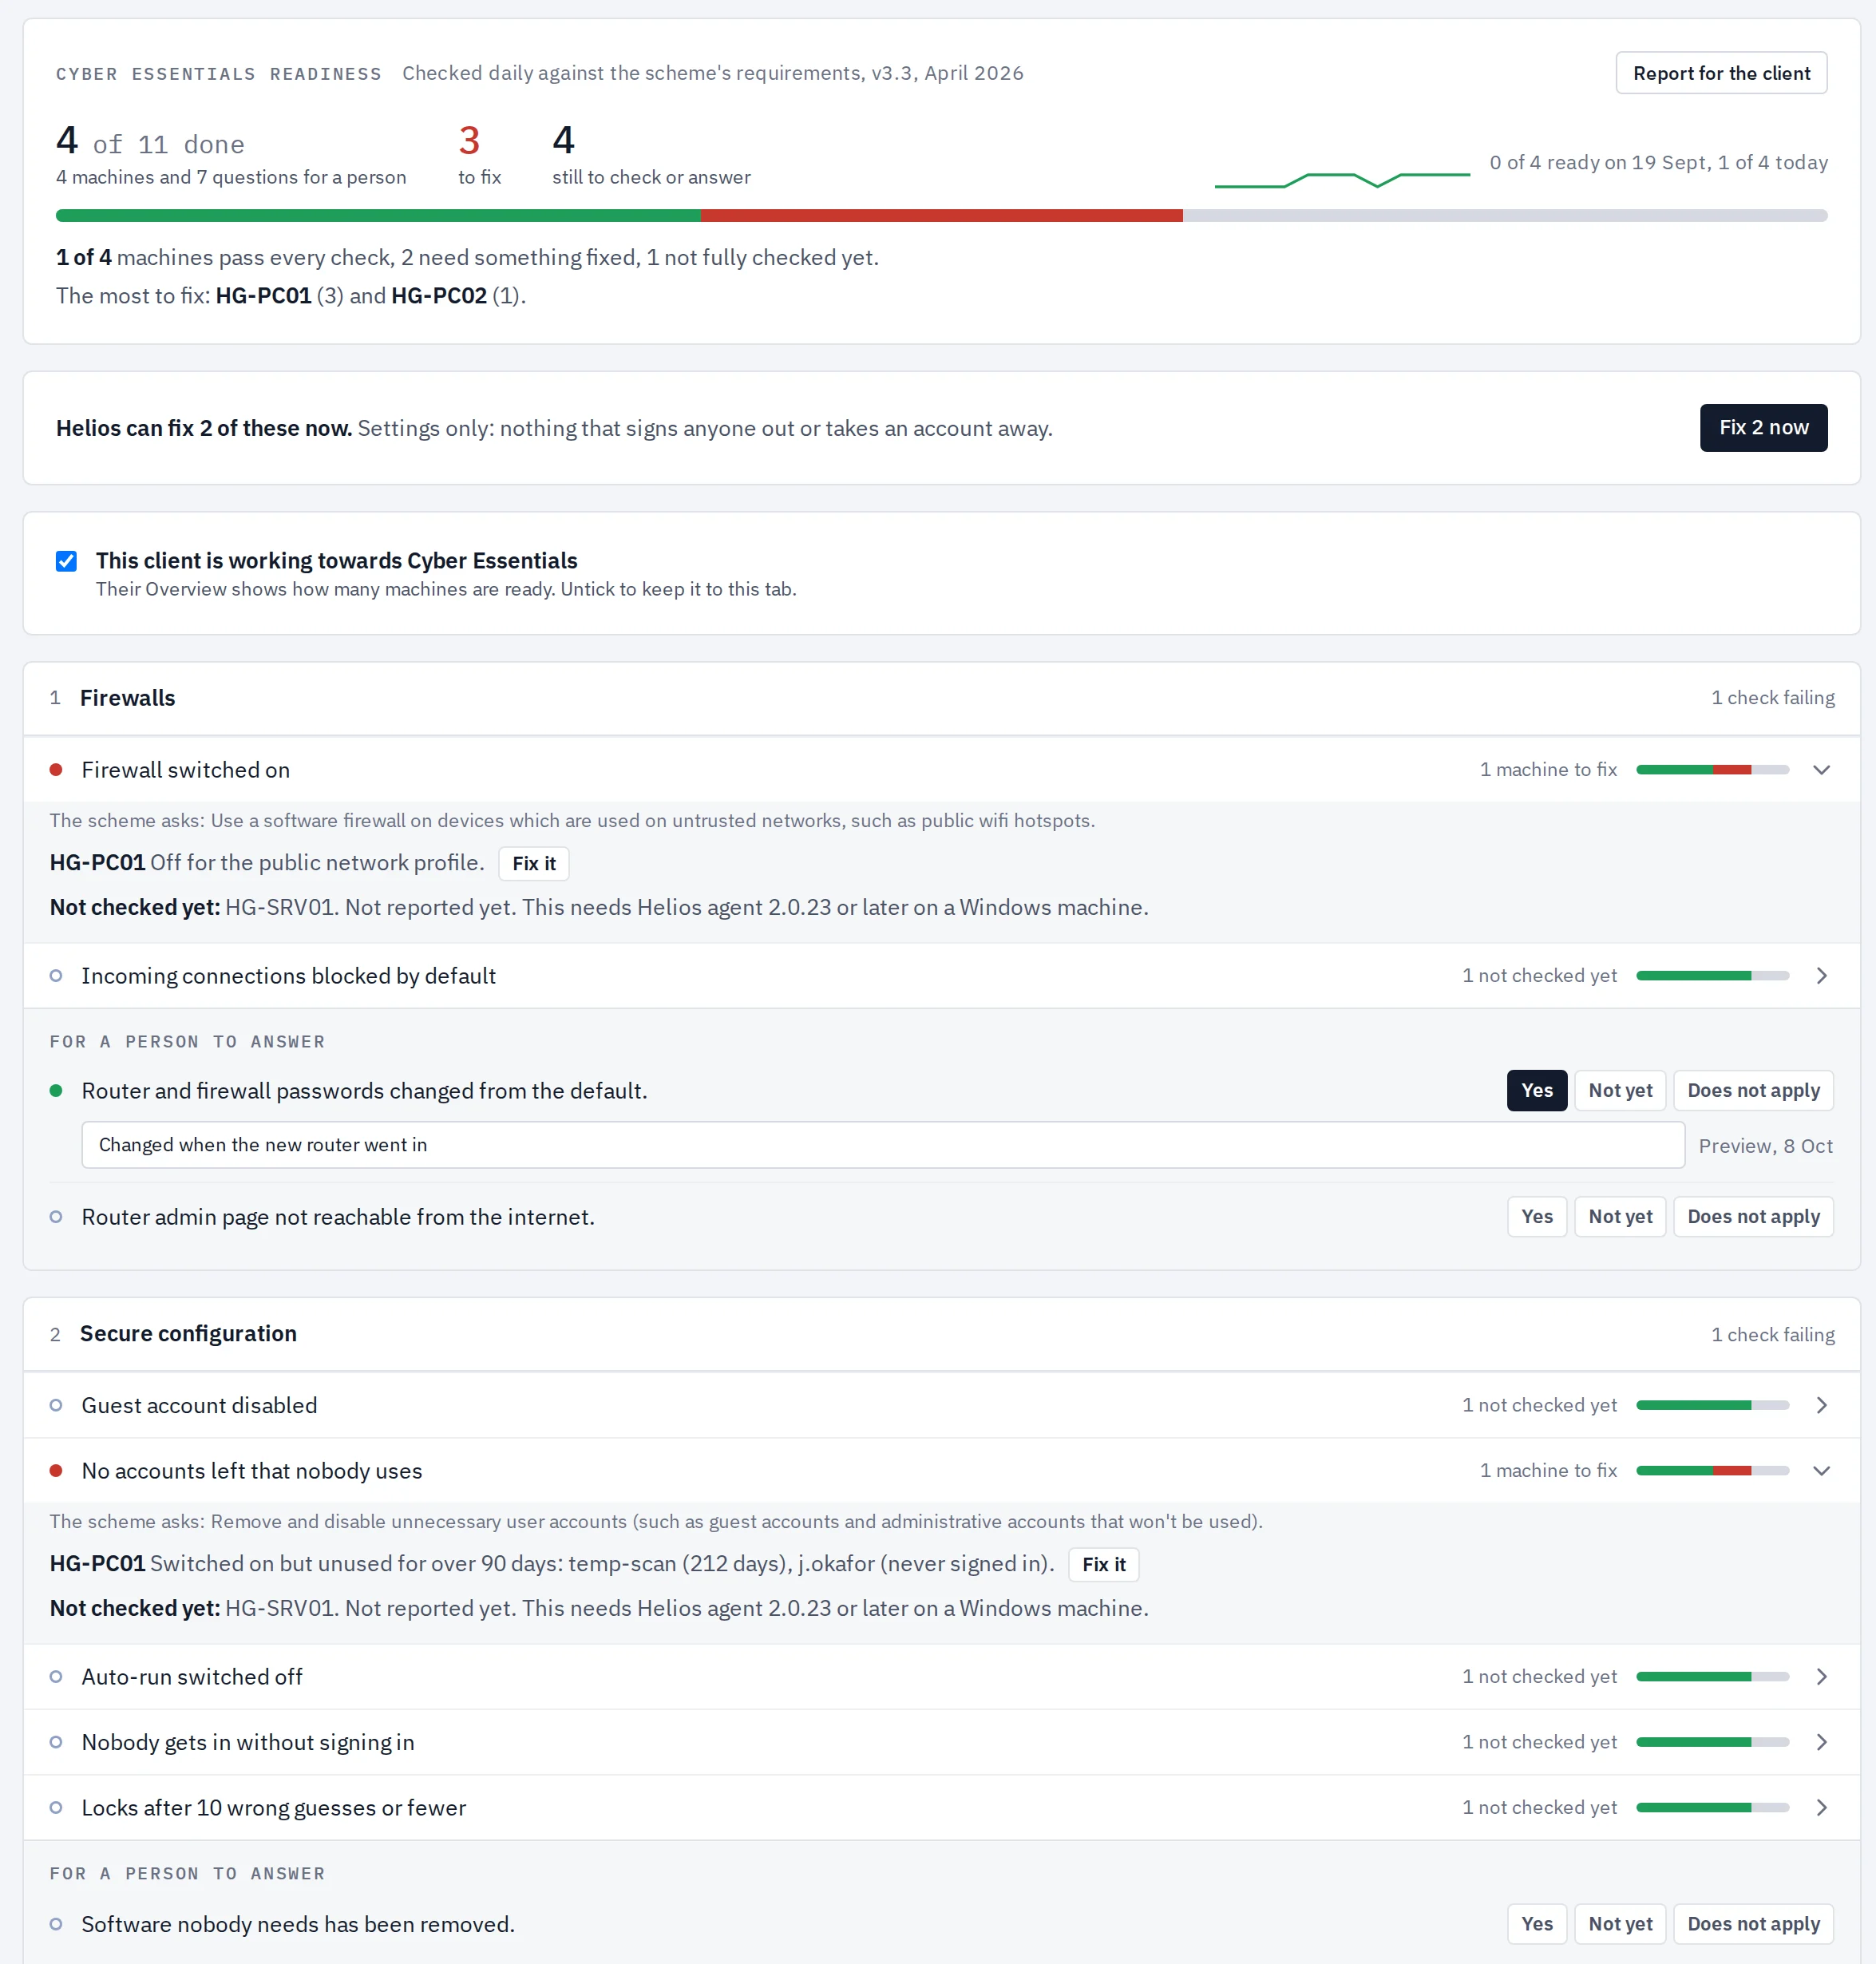Click Fix it for the HG-PC01 public network profile
The width and height of the screenshot is (1876, 1964).
pyautogui.click(x=534, y=864)
